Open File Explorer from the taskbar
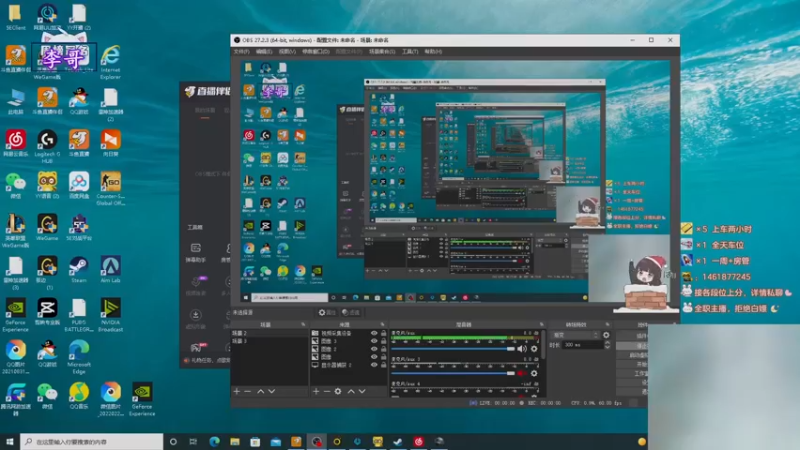 pyautogui.click(x=235, y=441)
